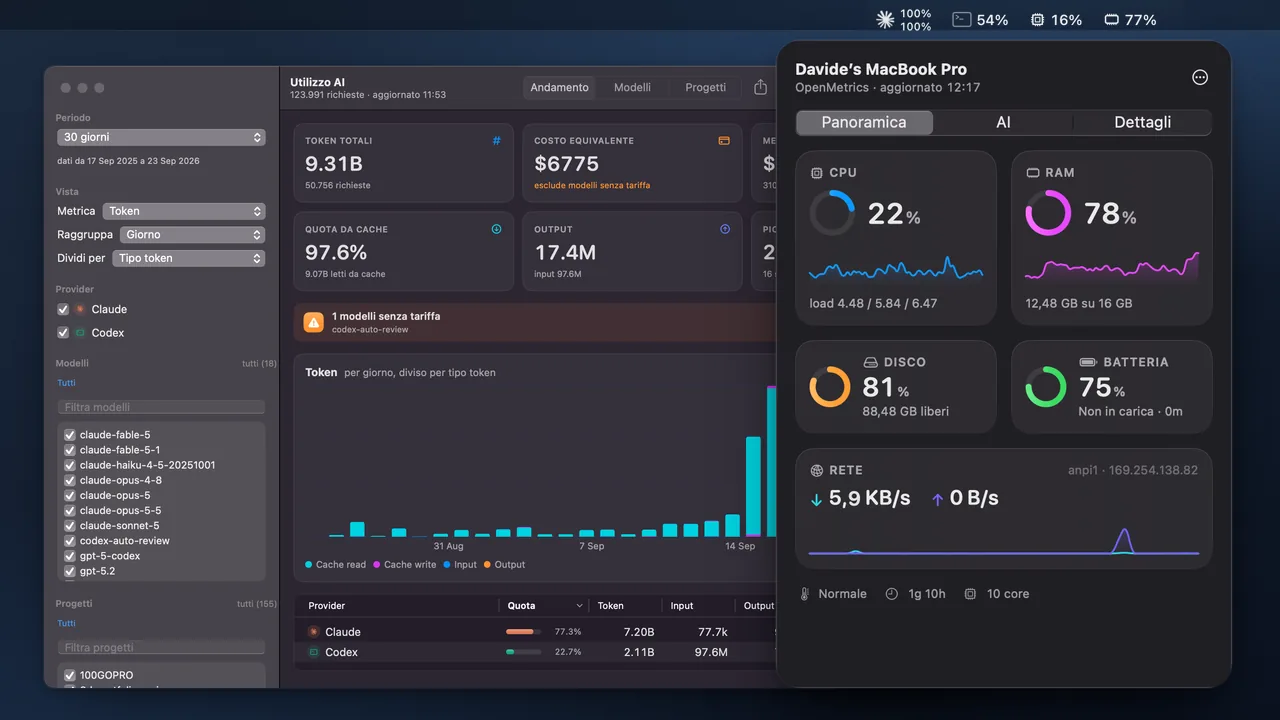The width and height of the screenshot is (1280, 720).
Task: Click the Claude quota progress bar
Action: pos(523,632)
